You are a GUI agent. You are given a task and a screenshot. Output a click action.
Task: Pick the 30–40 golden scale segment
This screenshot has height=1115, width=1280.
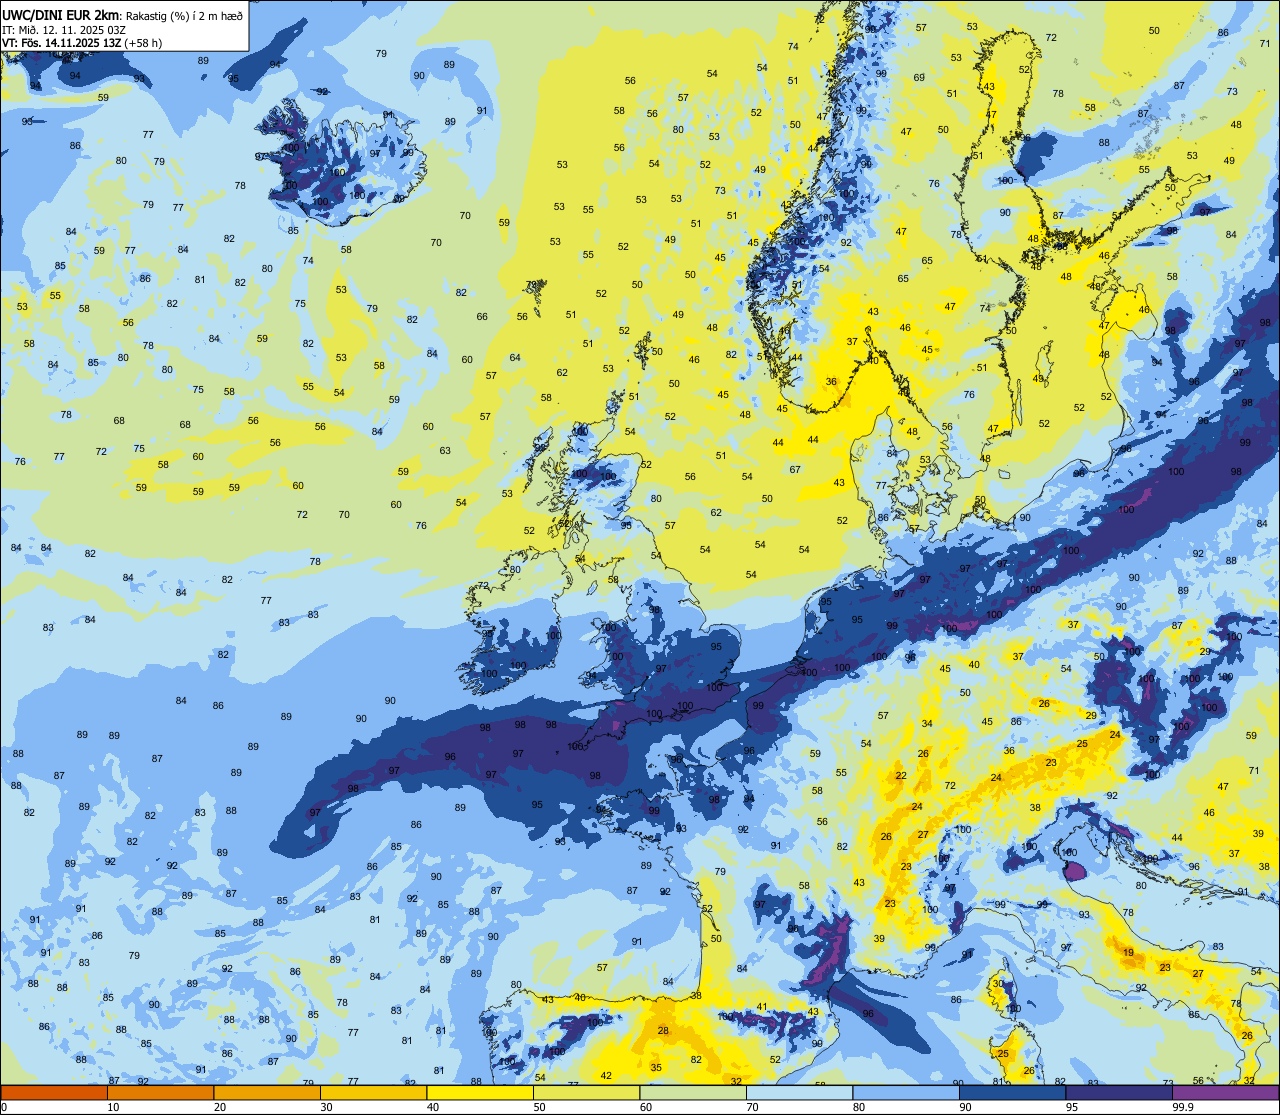[373, 1093]
